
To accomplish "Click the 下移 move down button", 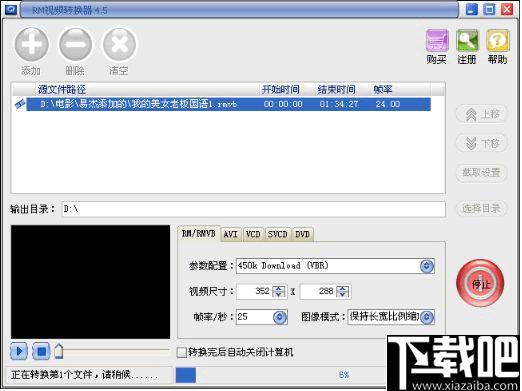I will pos(481,143).
